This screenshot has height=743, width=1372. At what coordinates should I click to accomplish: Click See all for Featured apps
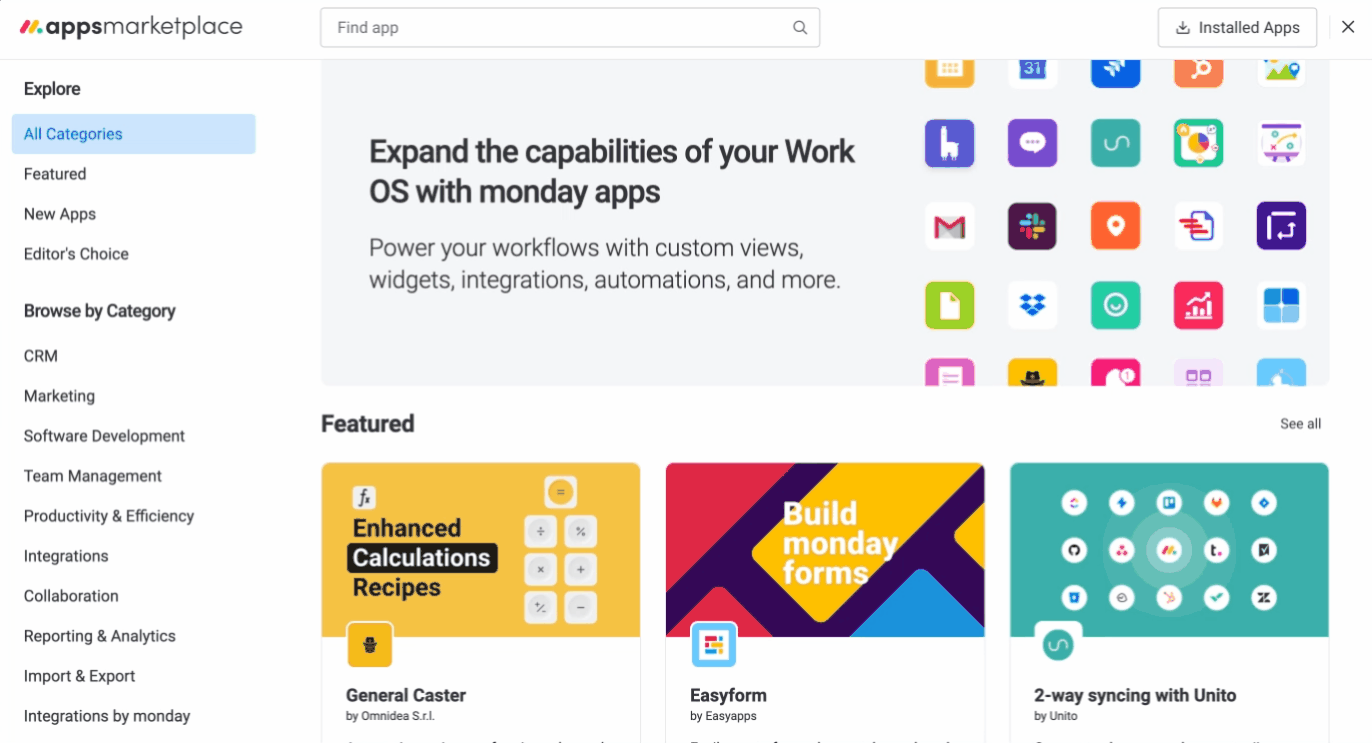[1300, 424]
